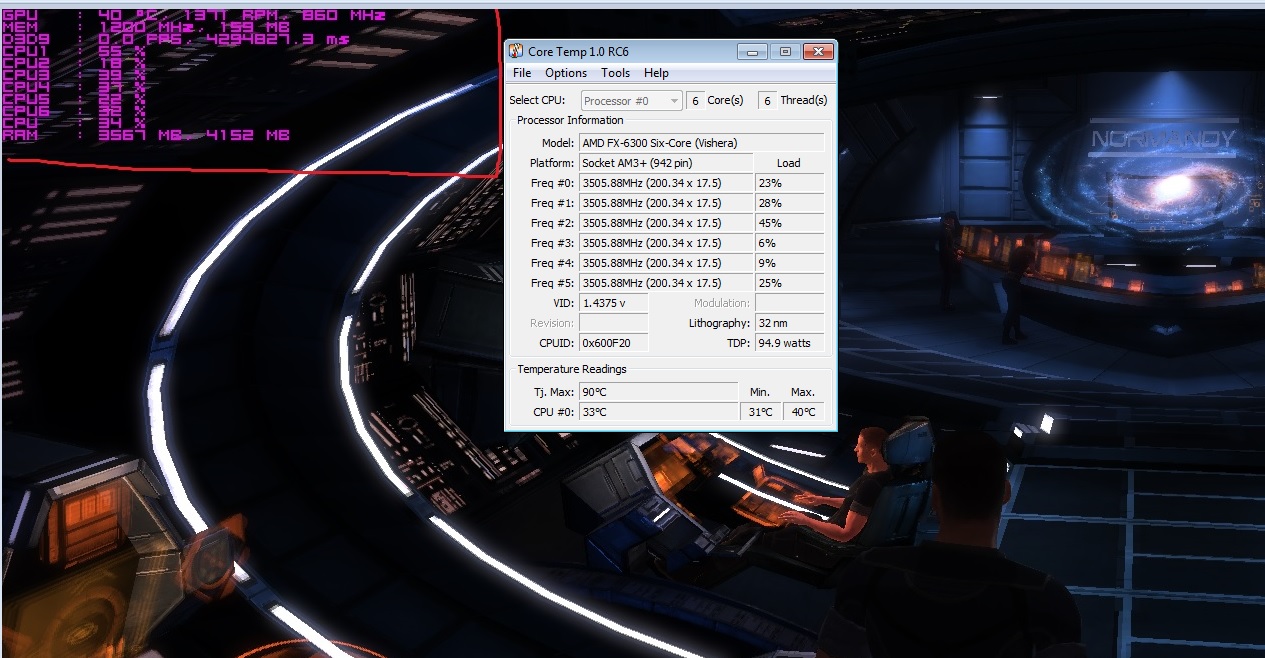Close the Core Temp window
Screen dimensions: 1265x658
point(818,51)
